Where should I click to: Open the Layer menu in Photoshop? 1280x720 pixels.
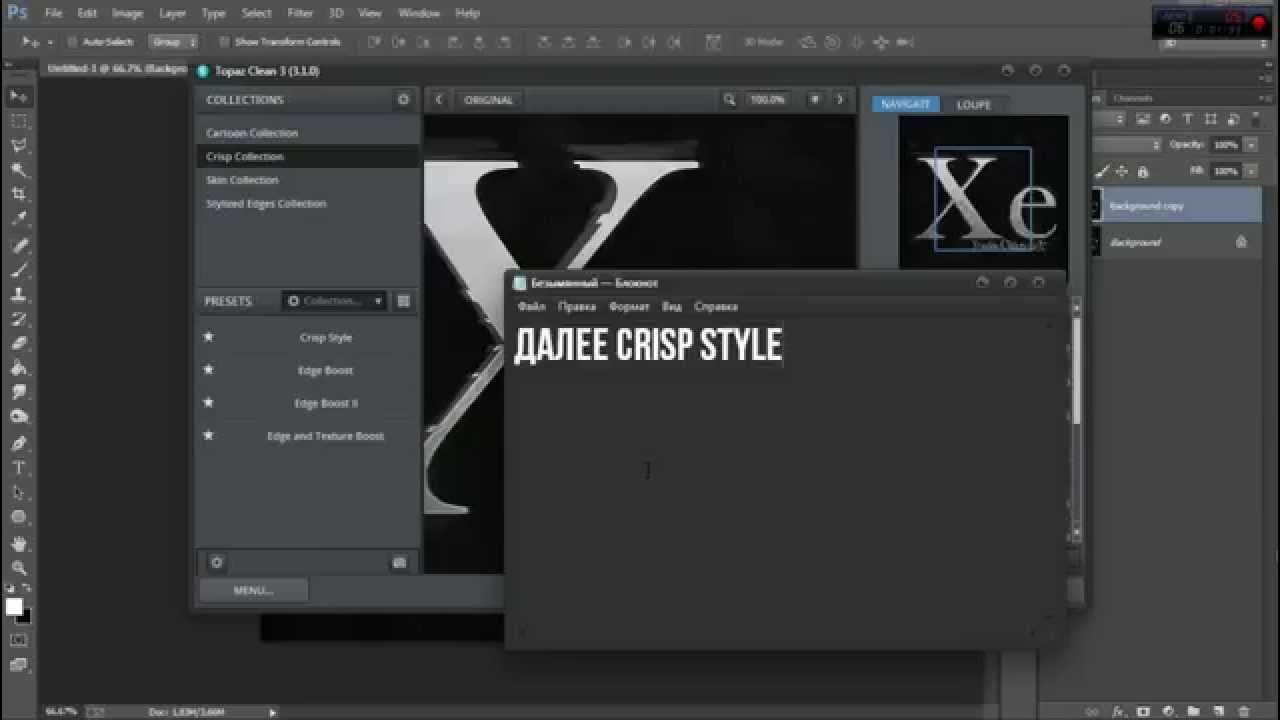pyautogui.click(x=172, y=13)
